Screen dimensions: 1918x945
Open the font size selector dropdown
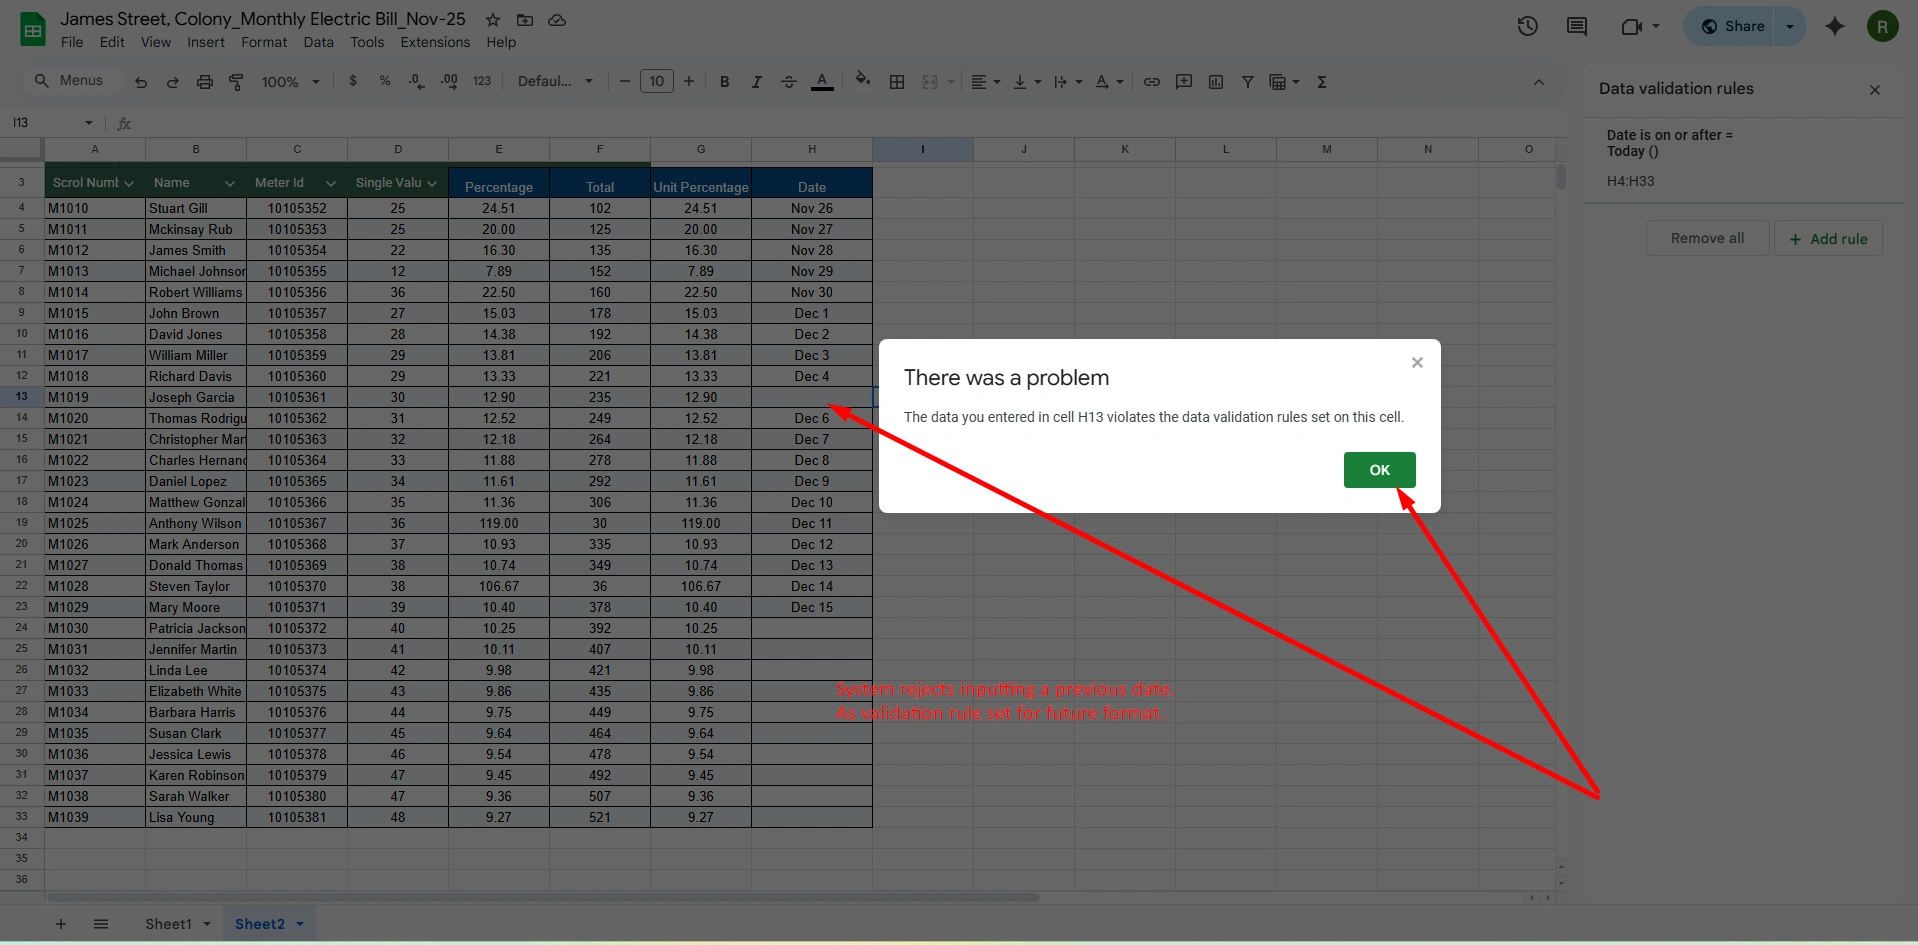[657, 81]
